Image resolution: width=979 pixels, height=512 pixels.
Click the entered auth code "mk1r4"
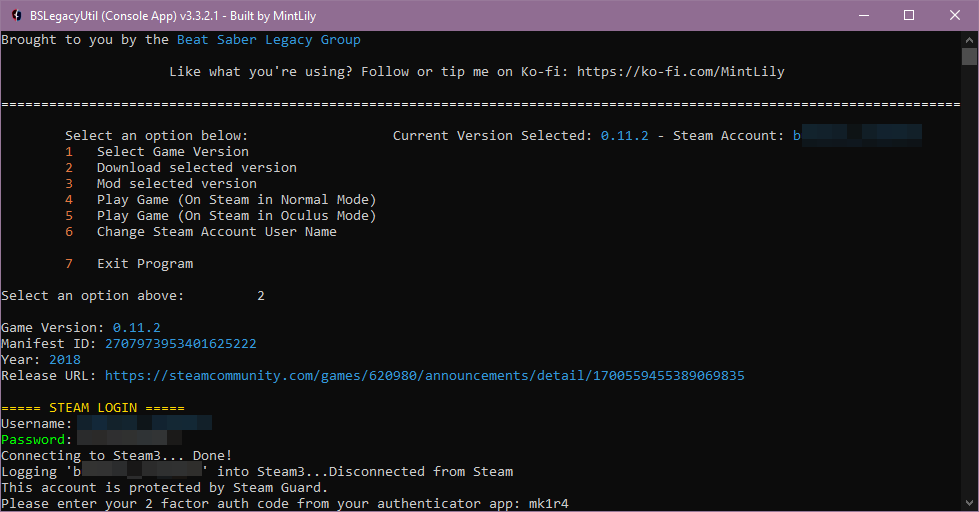point(548,503)
